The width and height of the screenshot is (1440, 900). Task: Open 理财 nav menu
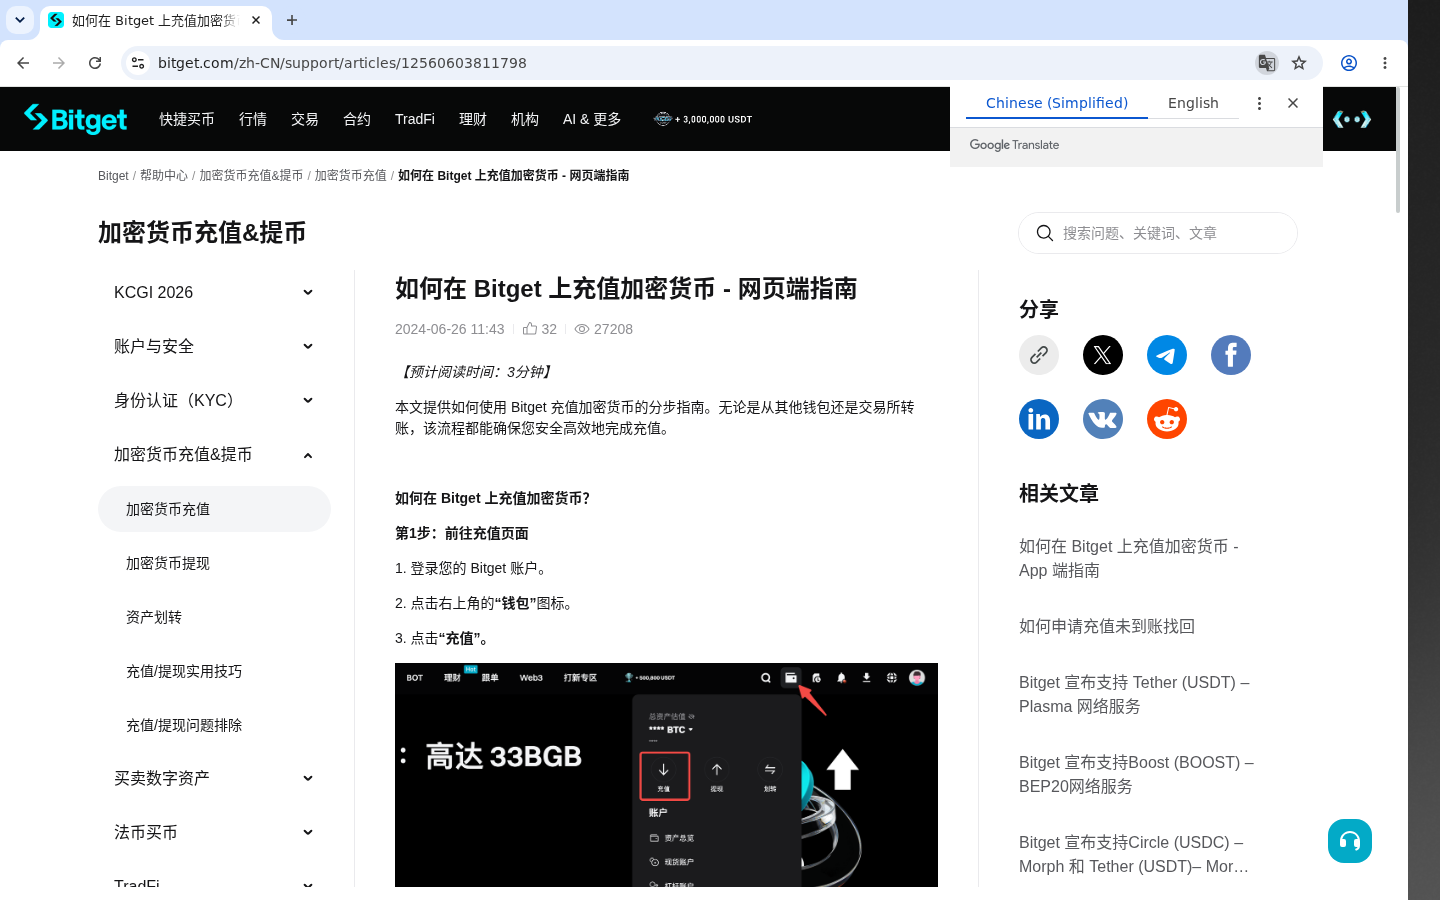[473, 119]
